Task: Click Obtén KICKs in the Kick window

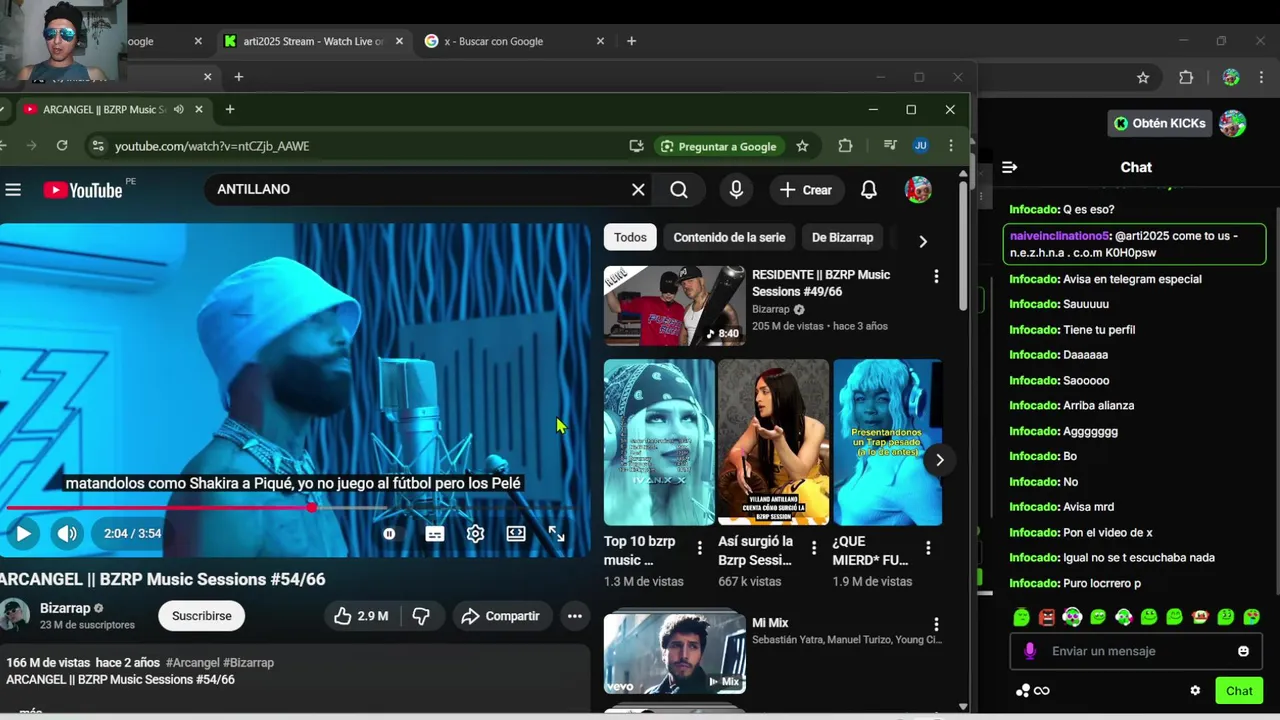Action: (1160, 123)
